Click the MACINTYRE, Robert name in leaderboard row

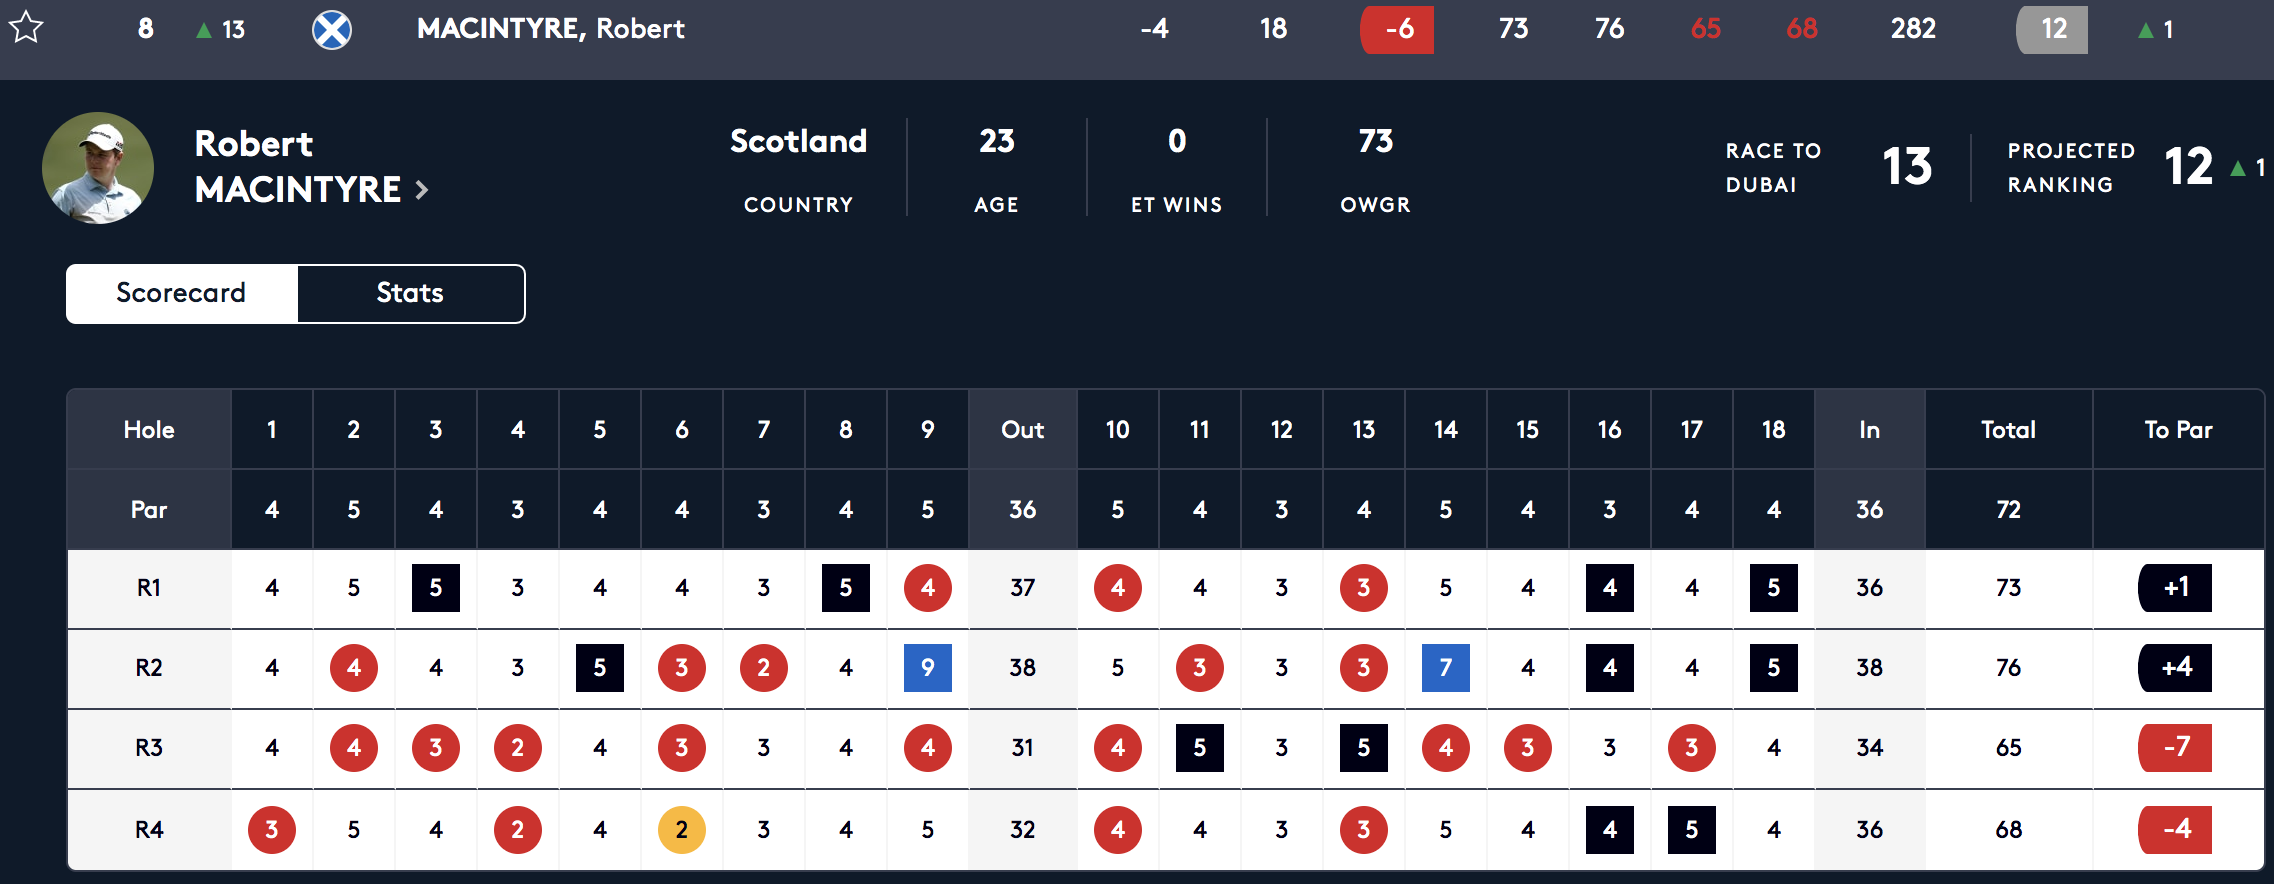click(551, 29)
